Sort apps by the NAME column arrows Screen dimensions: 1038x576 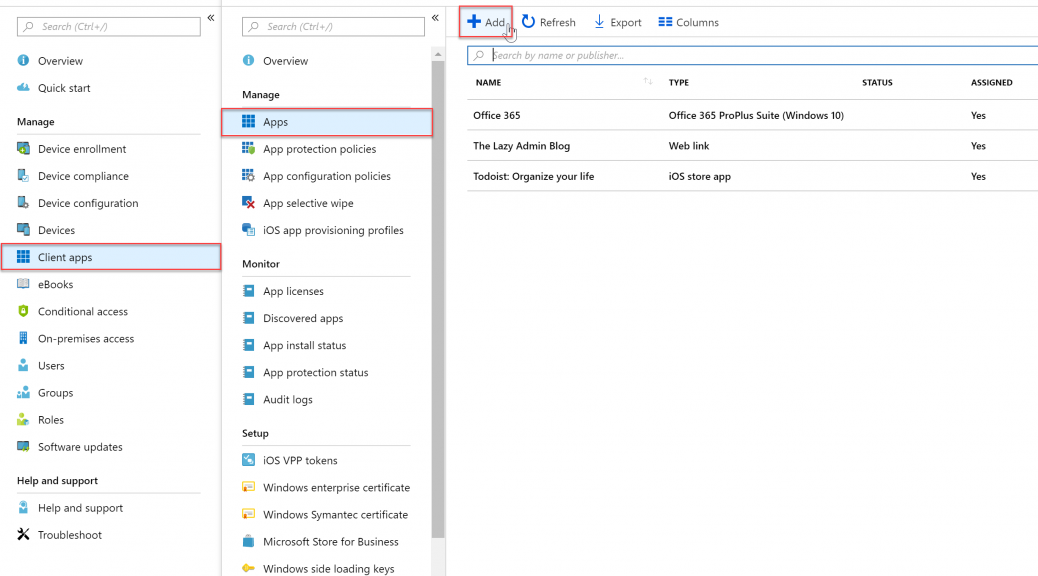coord(647,81)
